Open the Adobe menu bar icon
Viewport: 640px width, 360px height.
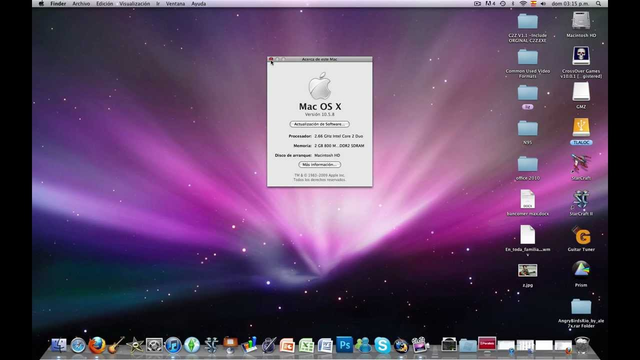[490, 4]
